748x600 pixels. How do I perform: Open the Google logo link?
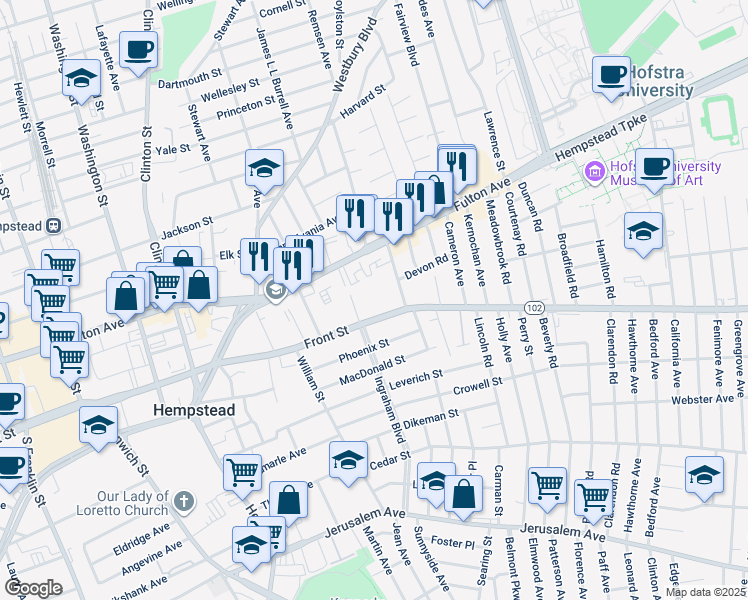[33, 587]
